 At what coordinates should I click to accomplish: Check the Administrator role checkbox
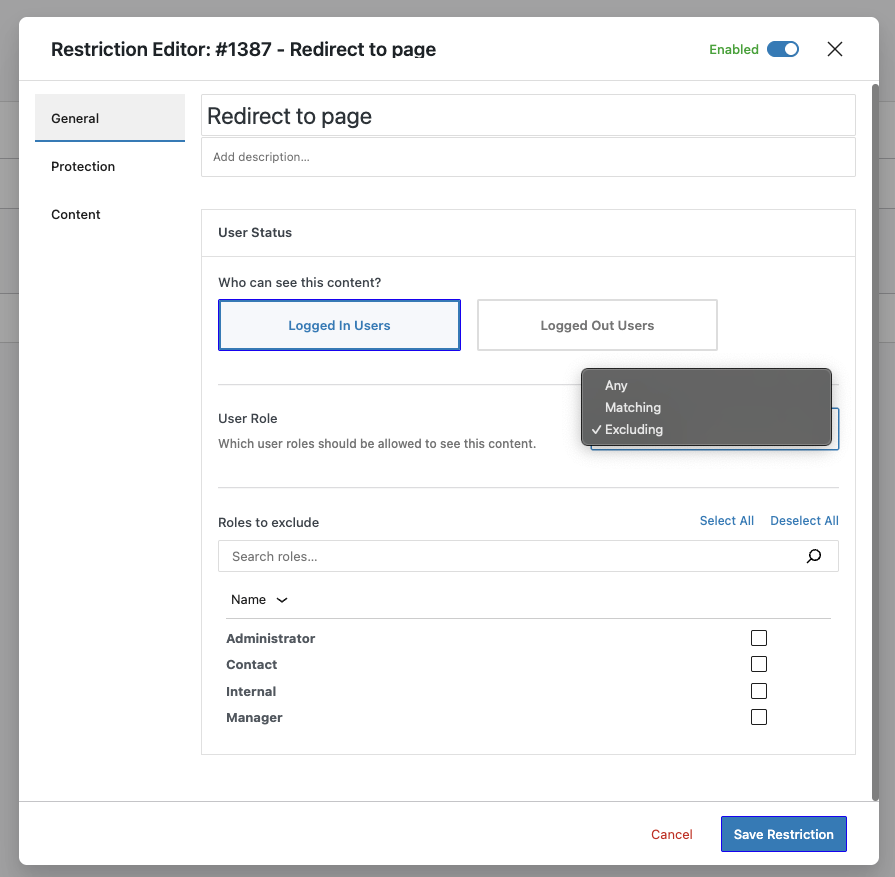point(759,638)
